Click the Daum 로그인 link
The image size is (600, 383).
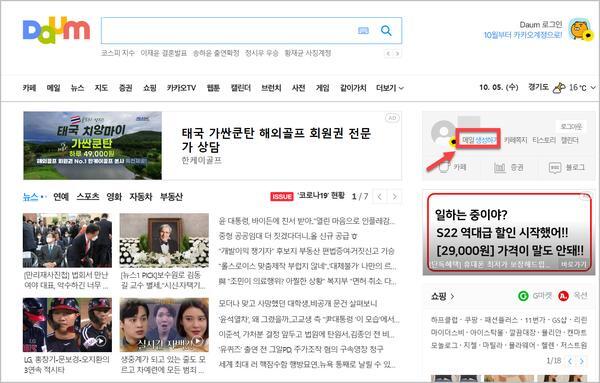coord(541,24)
